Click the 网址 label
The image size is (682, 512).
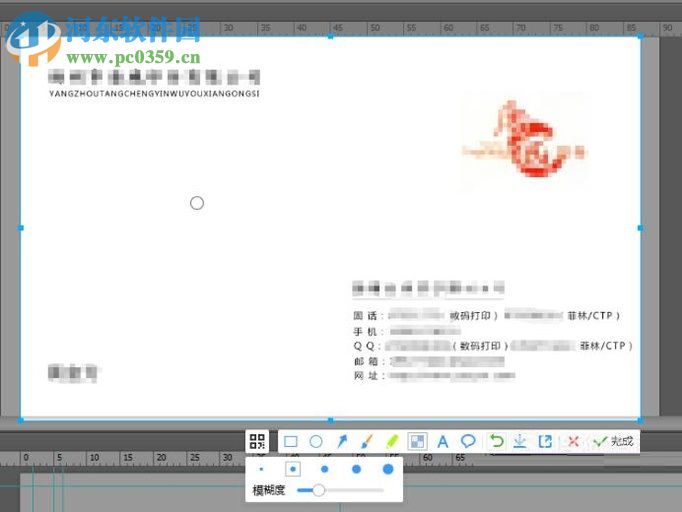tap(366, 376)
